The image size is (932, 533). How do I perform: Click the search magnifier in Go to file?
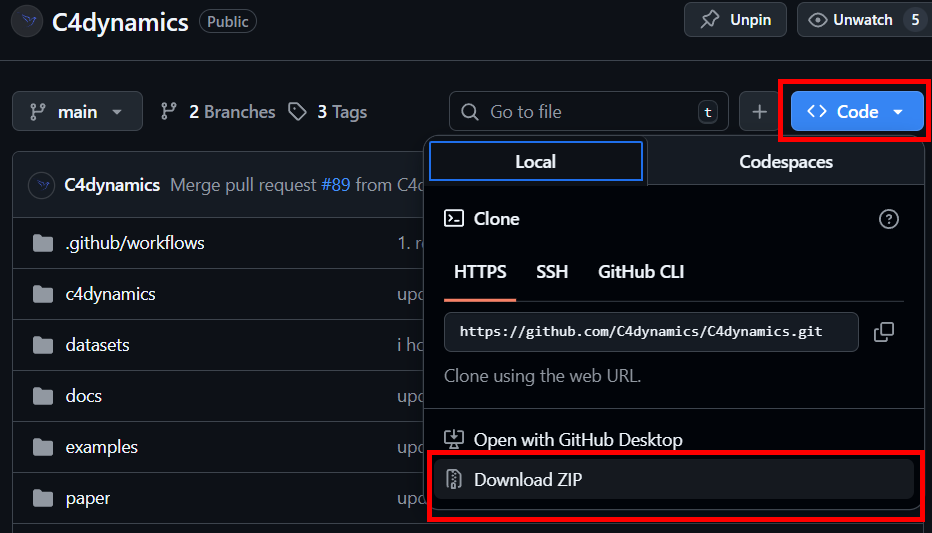pyautogui.click(x=470, y=112)
